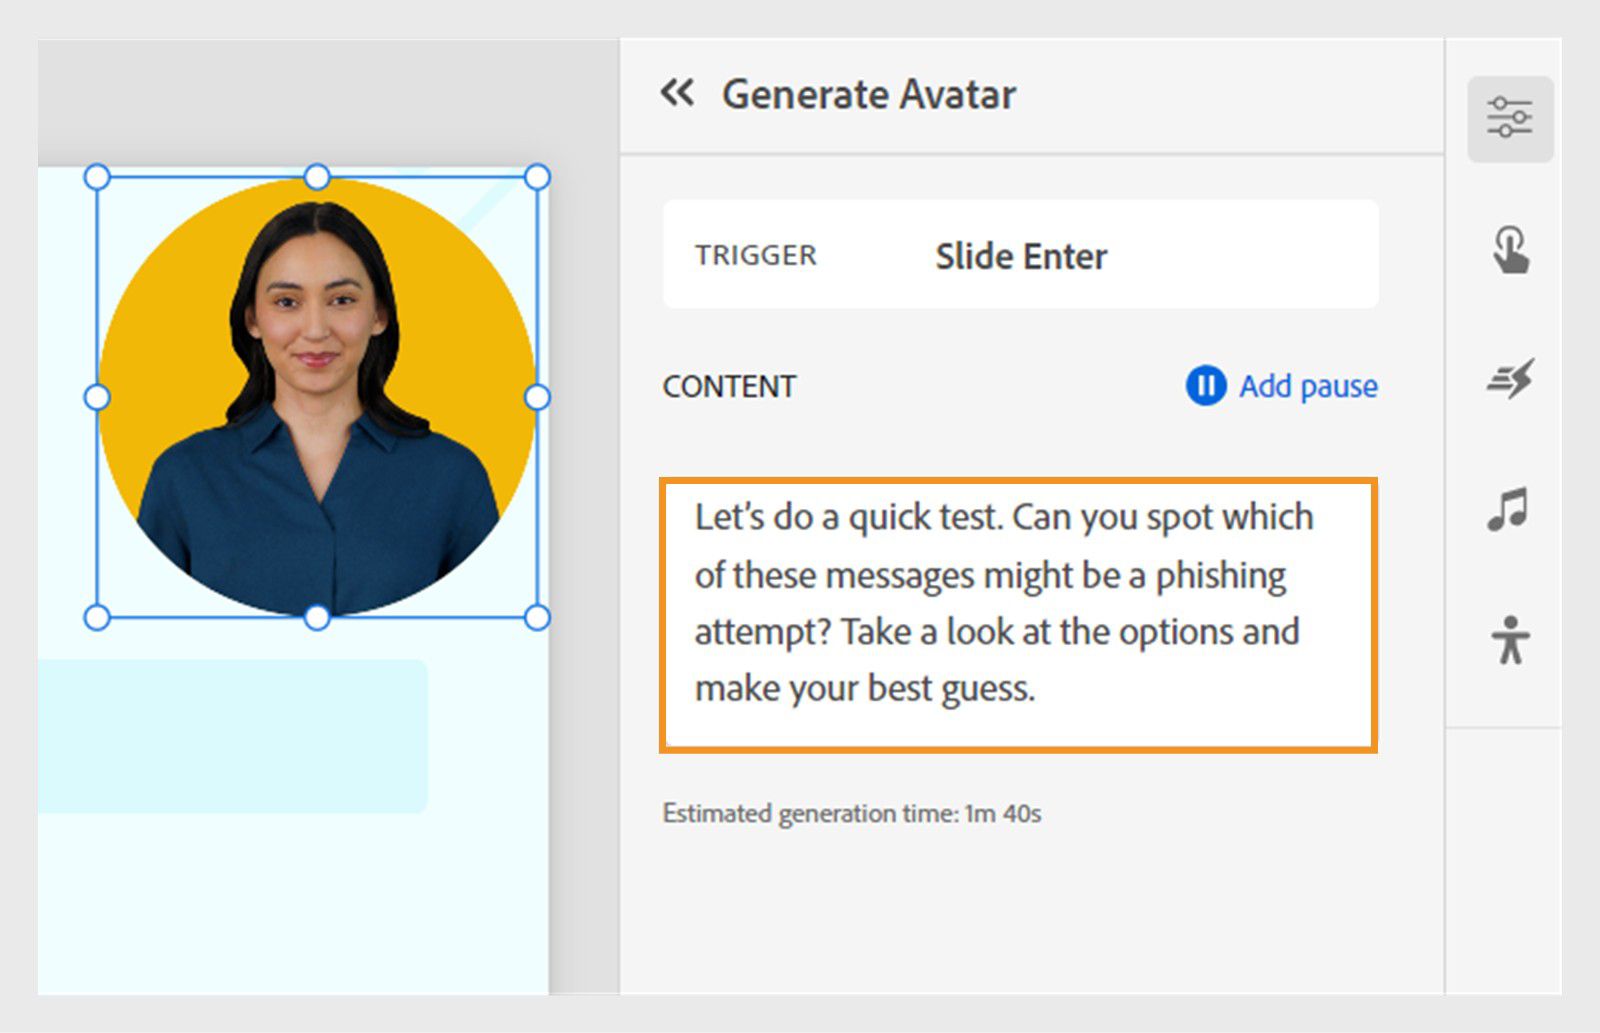This screenshot has width=1600, height=1033.
Task: Click the CONTENT section heading
Action: coord(729,386)
